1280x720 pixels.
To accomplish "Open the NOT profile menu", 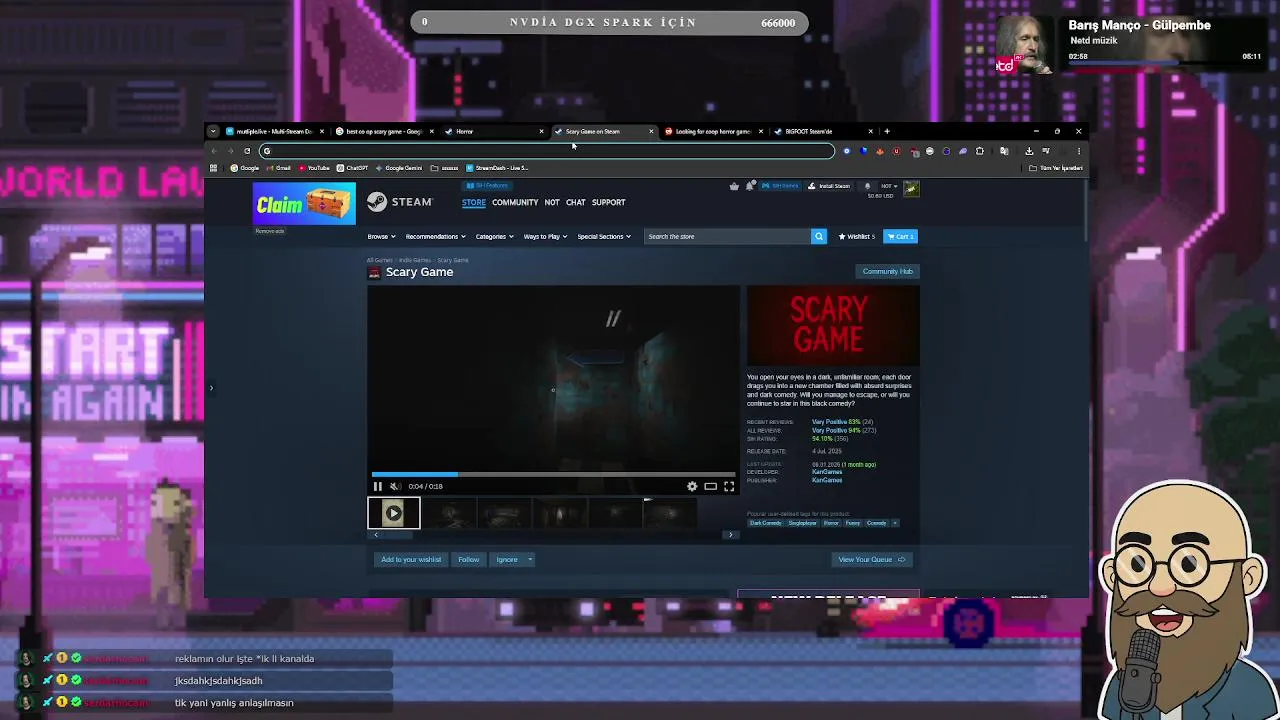I will pos(552,202).
